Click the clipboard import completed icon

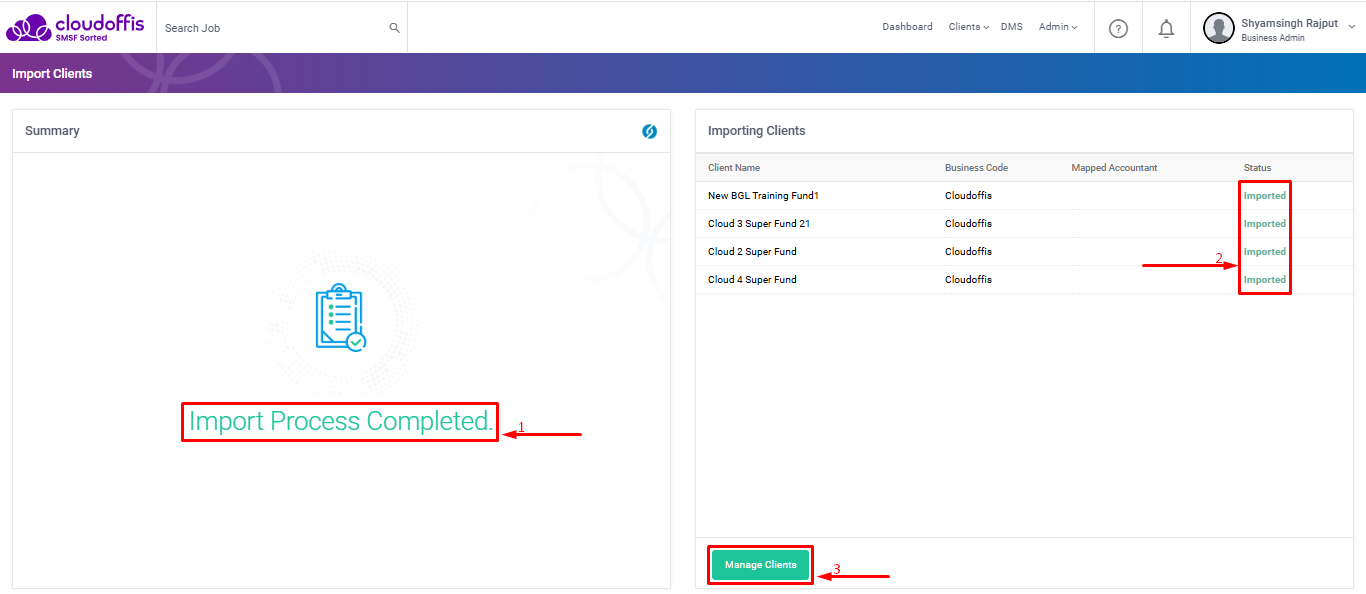coord(340,317)
